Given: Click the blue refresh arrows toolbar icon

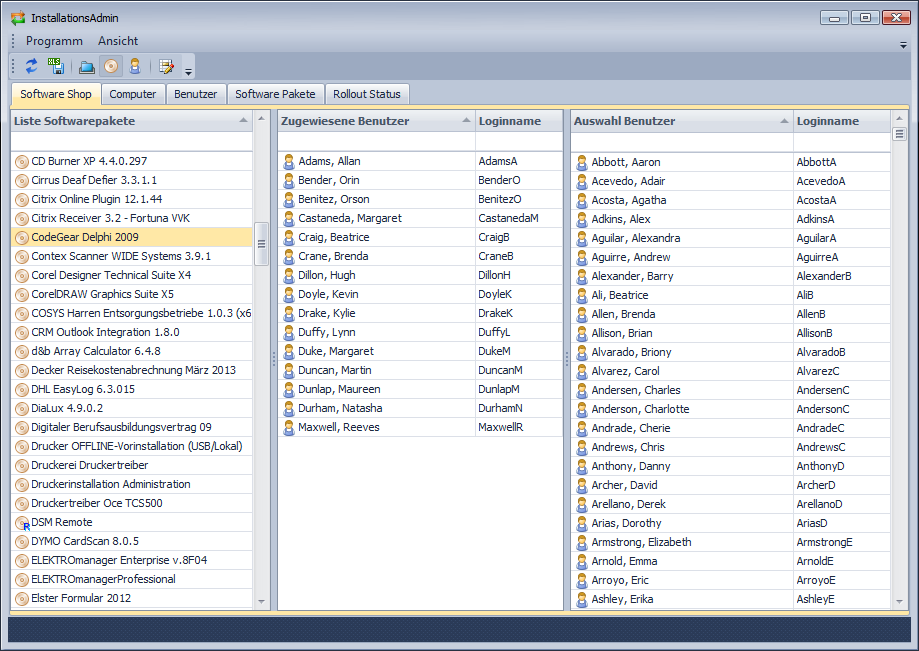Looking at the screenshot, I should click(31, 67).
